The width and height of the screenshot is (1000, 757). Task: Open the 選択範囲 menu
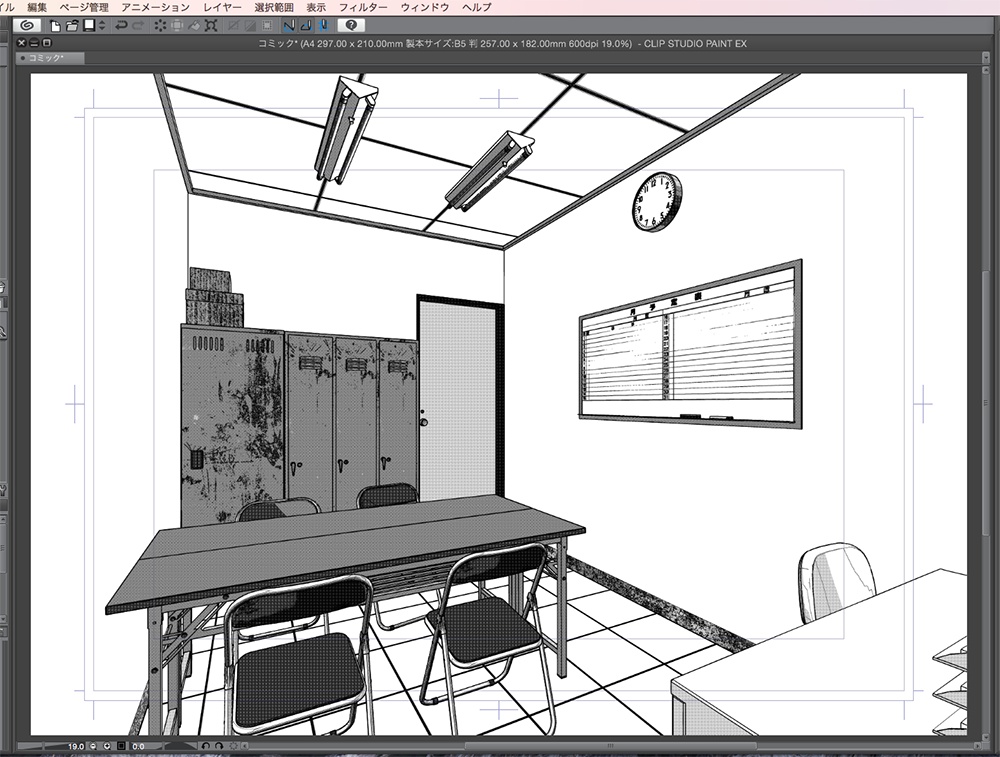[x=274, y=7]
